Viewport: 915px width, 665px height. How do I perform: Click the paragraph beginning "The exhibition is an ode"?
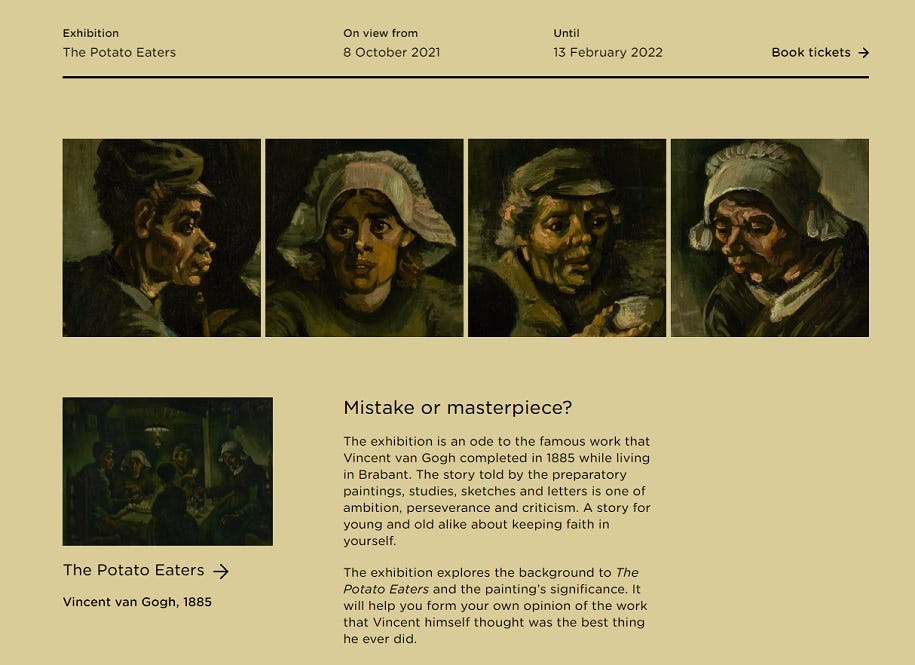(x=496, y=491)
